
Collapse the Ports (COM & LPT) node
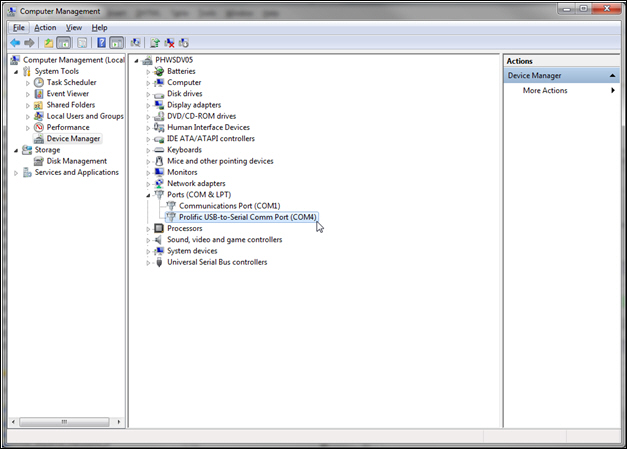tap(148, 195)
